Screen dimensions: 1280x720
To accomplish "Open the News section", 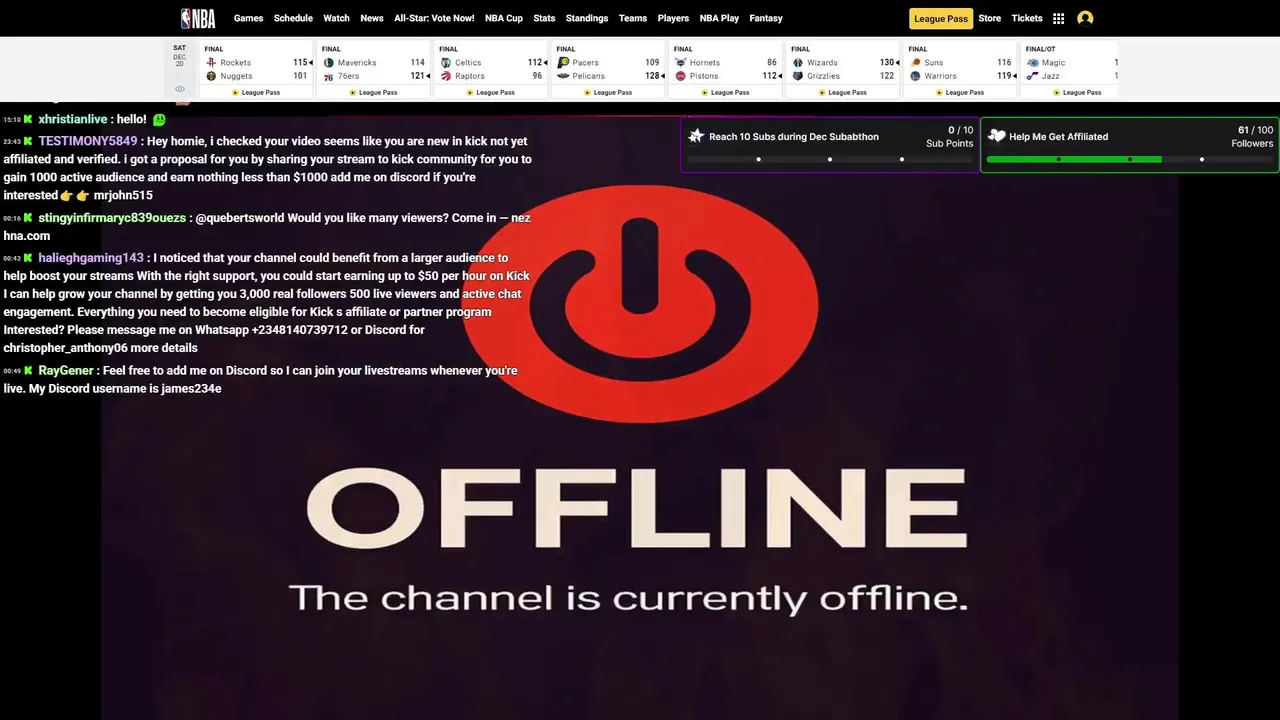I will coord(372,18).
